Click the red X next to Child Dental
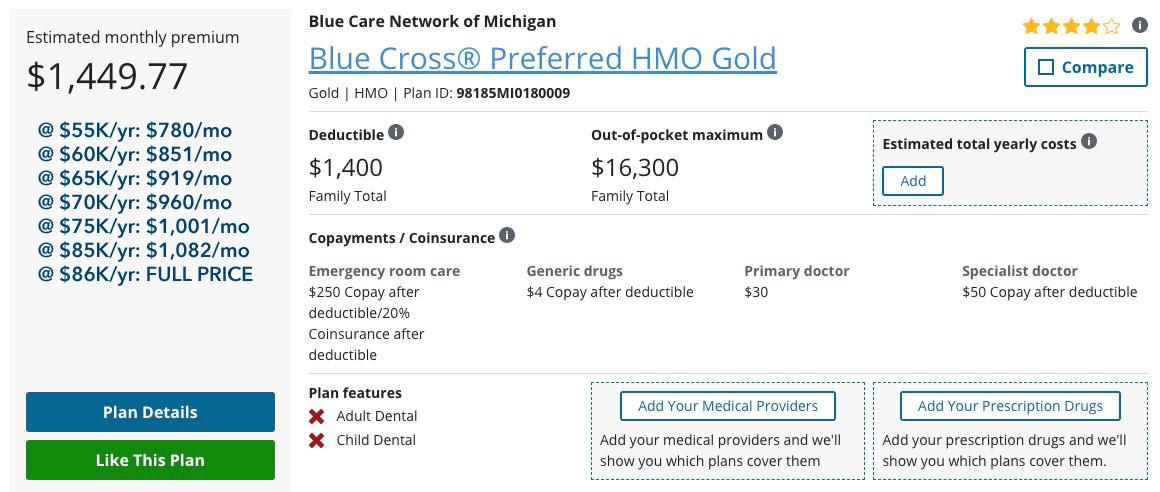 pyautogui.click(x=317, y=440)
